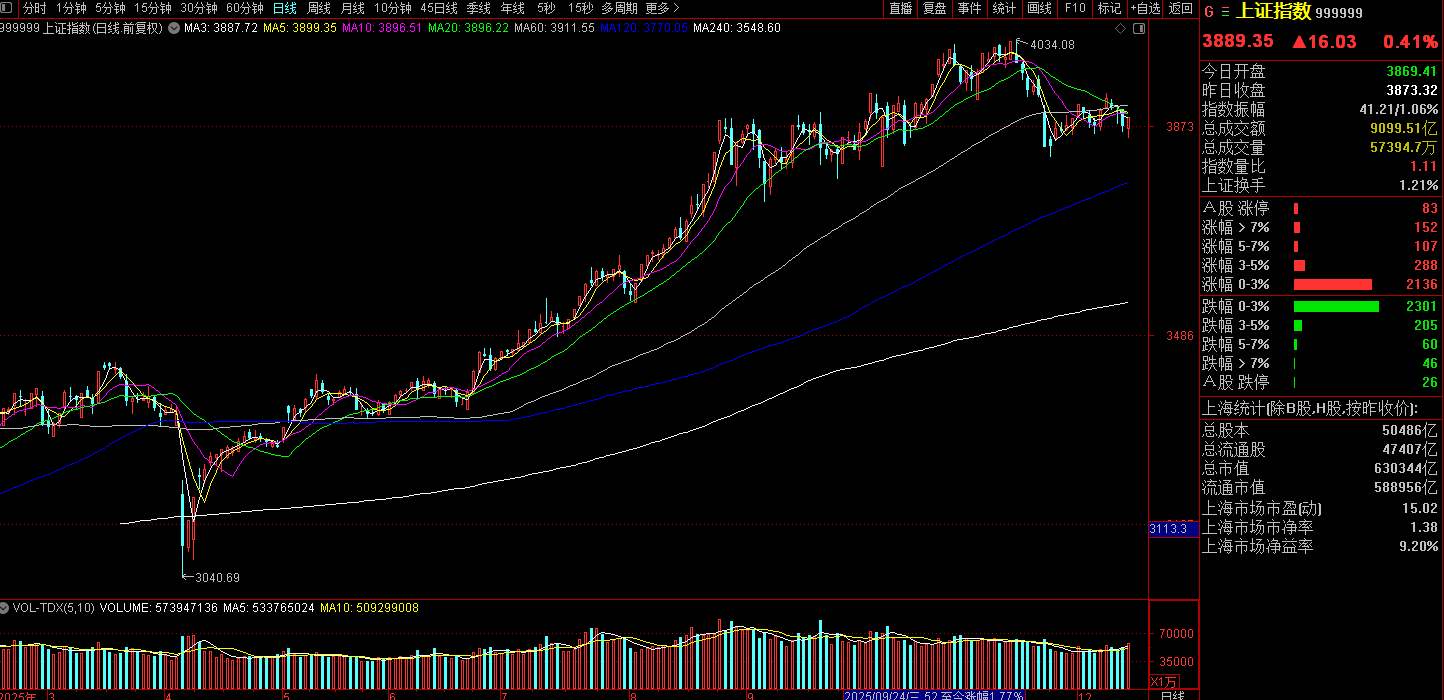Click the 上海市场市盈(动) 15.02 row
This screenshot has width=1444, height=700.
(1320, 508)
